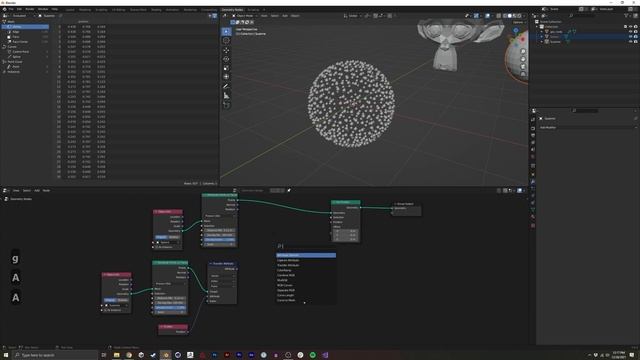Open Spotify from the taskbar
Viewport: 640px width, 360px height.
click(313, 355)
